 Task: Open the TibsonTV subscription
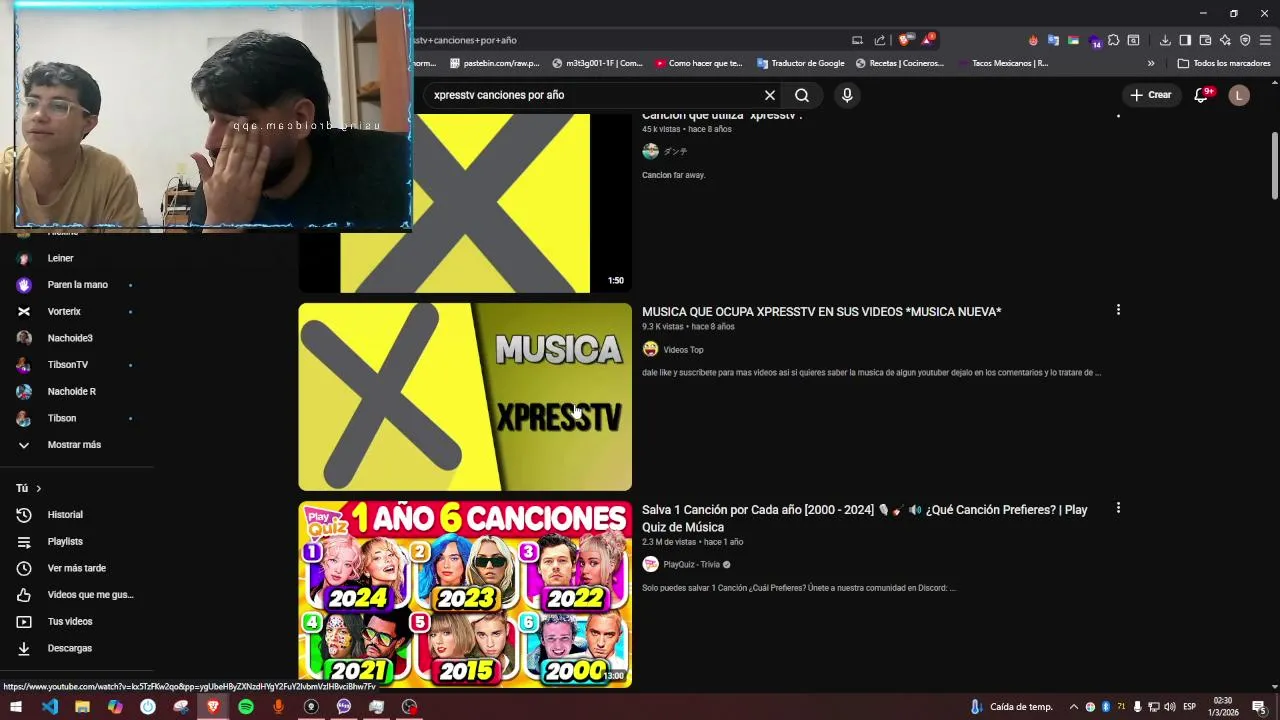(x=68, y=365)
